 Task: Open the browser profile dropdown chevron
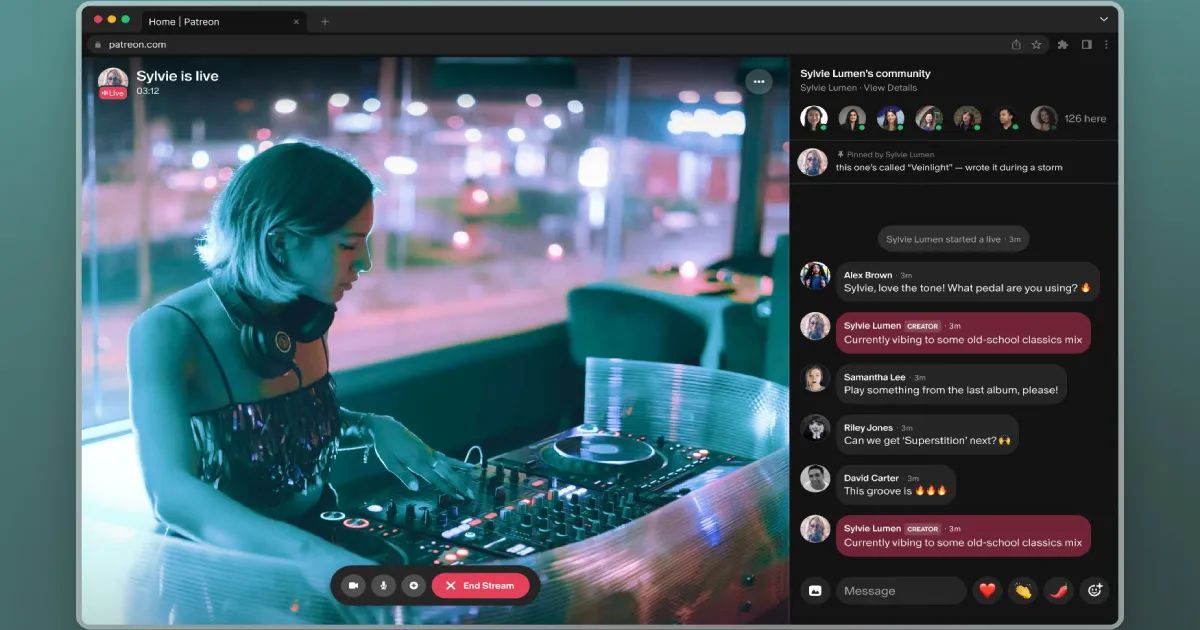point(1103,19)
